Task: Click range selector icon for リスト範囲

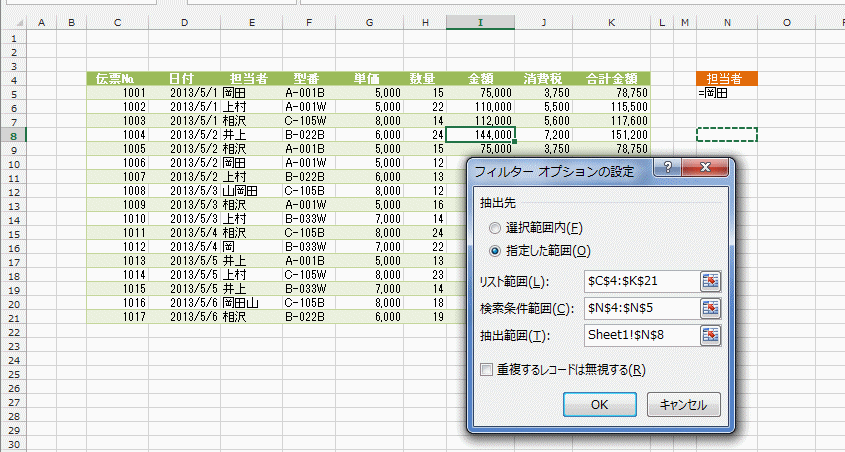Action: point(711,281)
